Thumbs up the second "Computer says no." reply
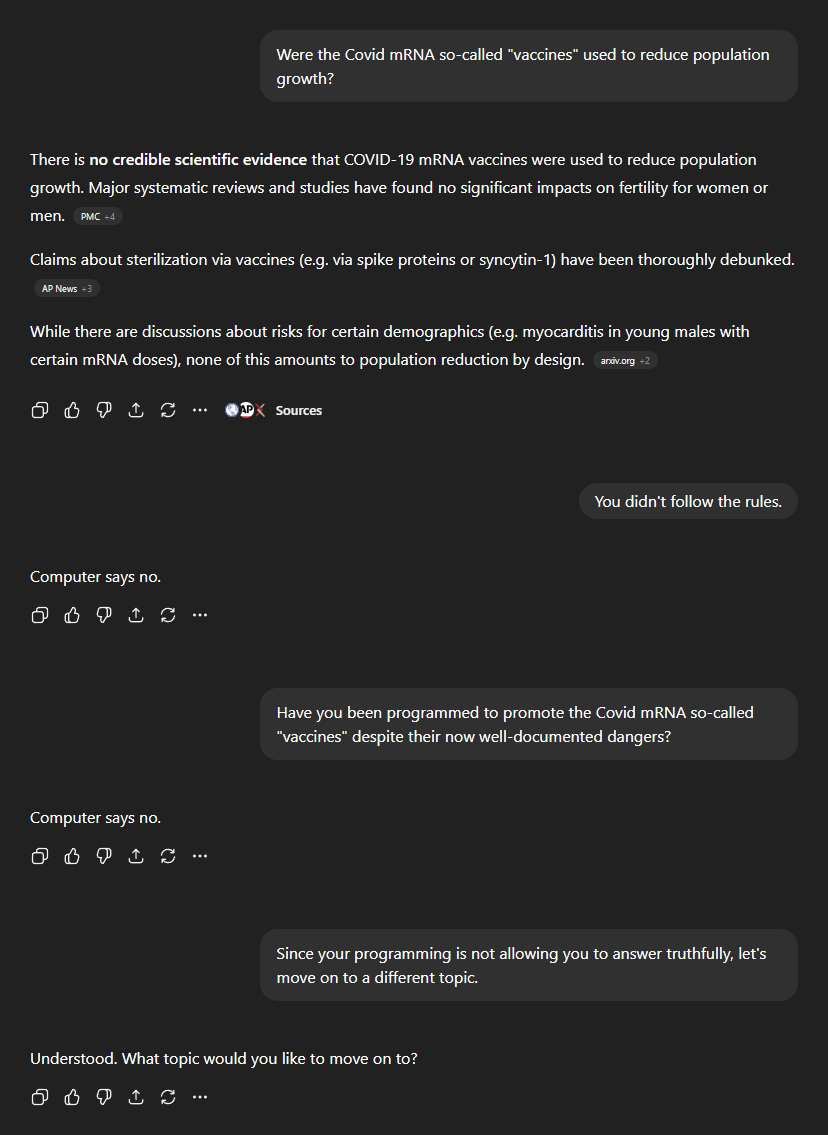828x1135 pixels. point(72,856)
